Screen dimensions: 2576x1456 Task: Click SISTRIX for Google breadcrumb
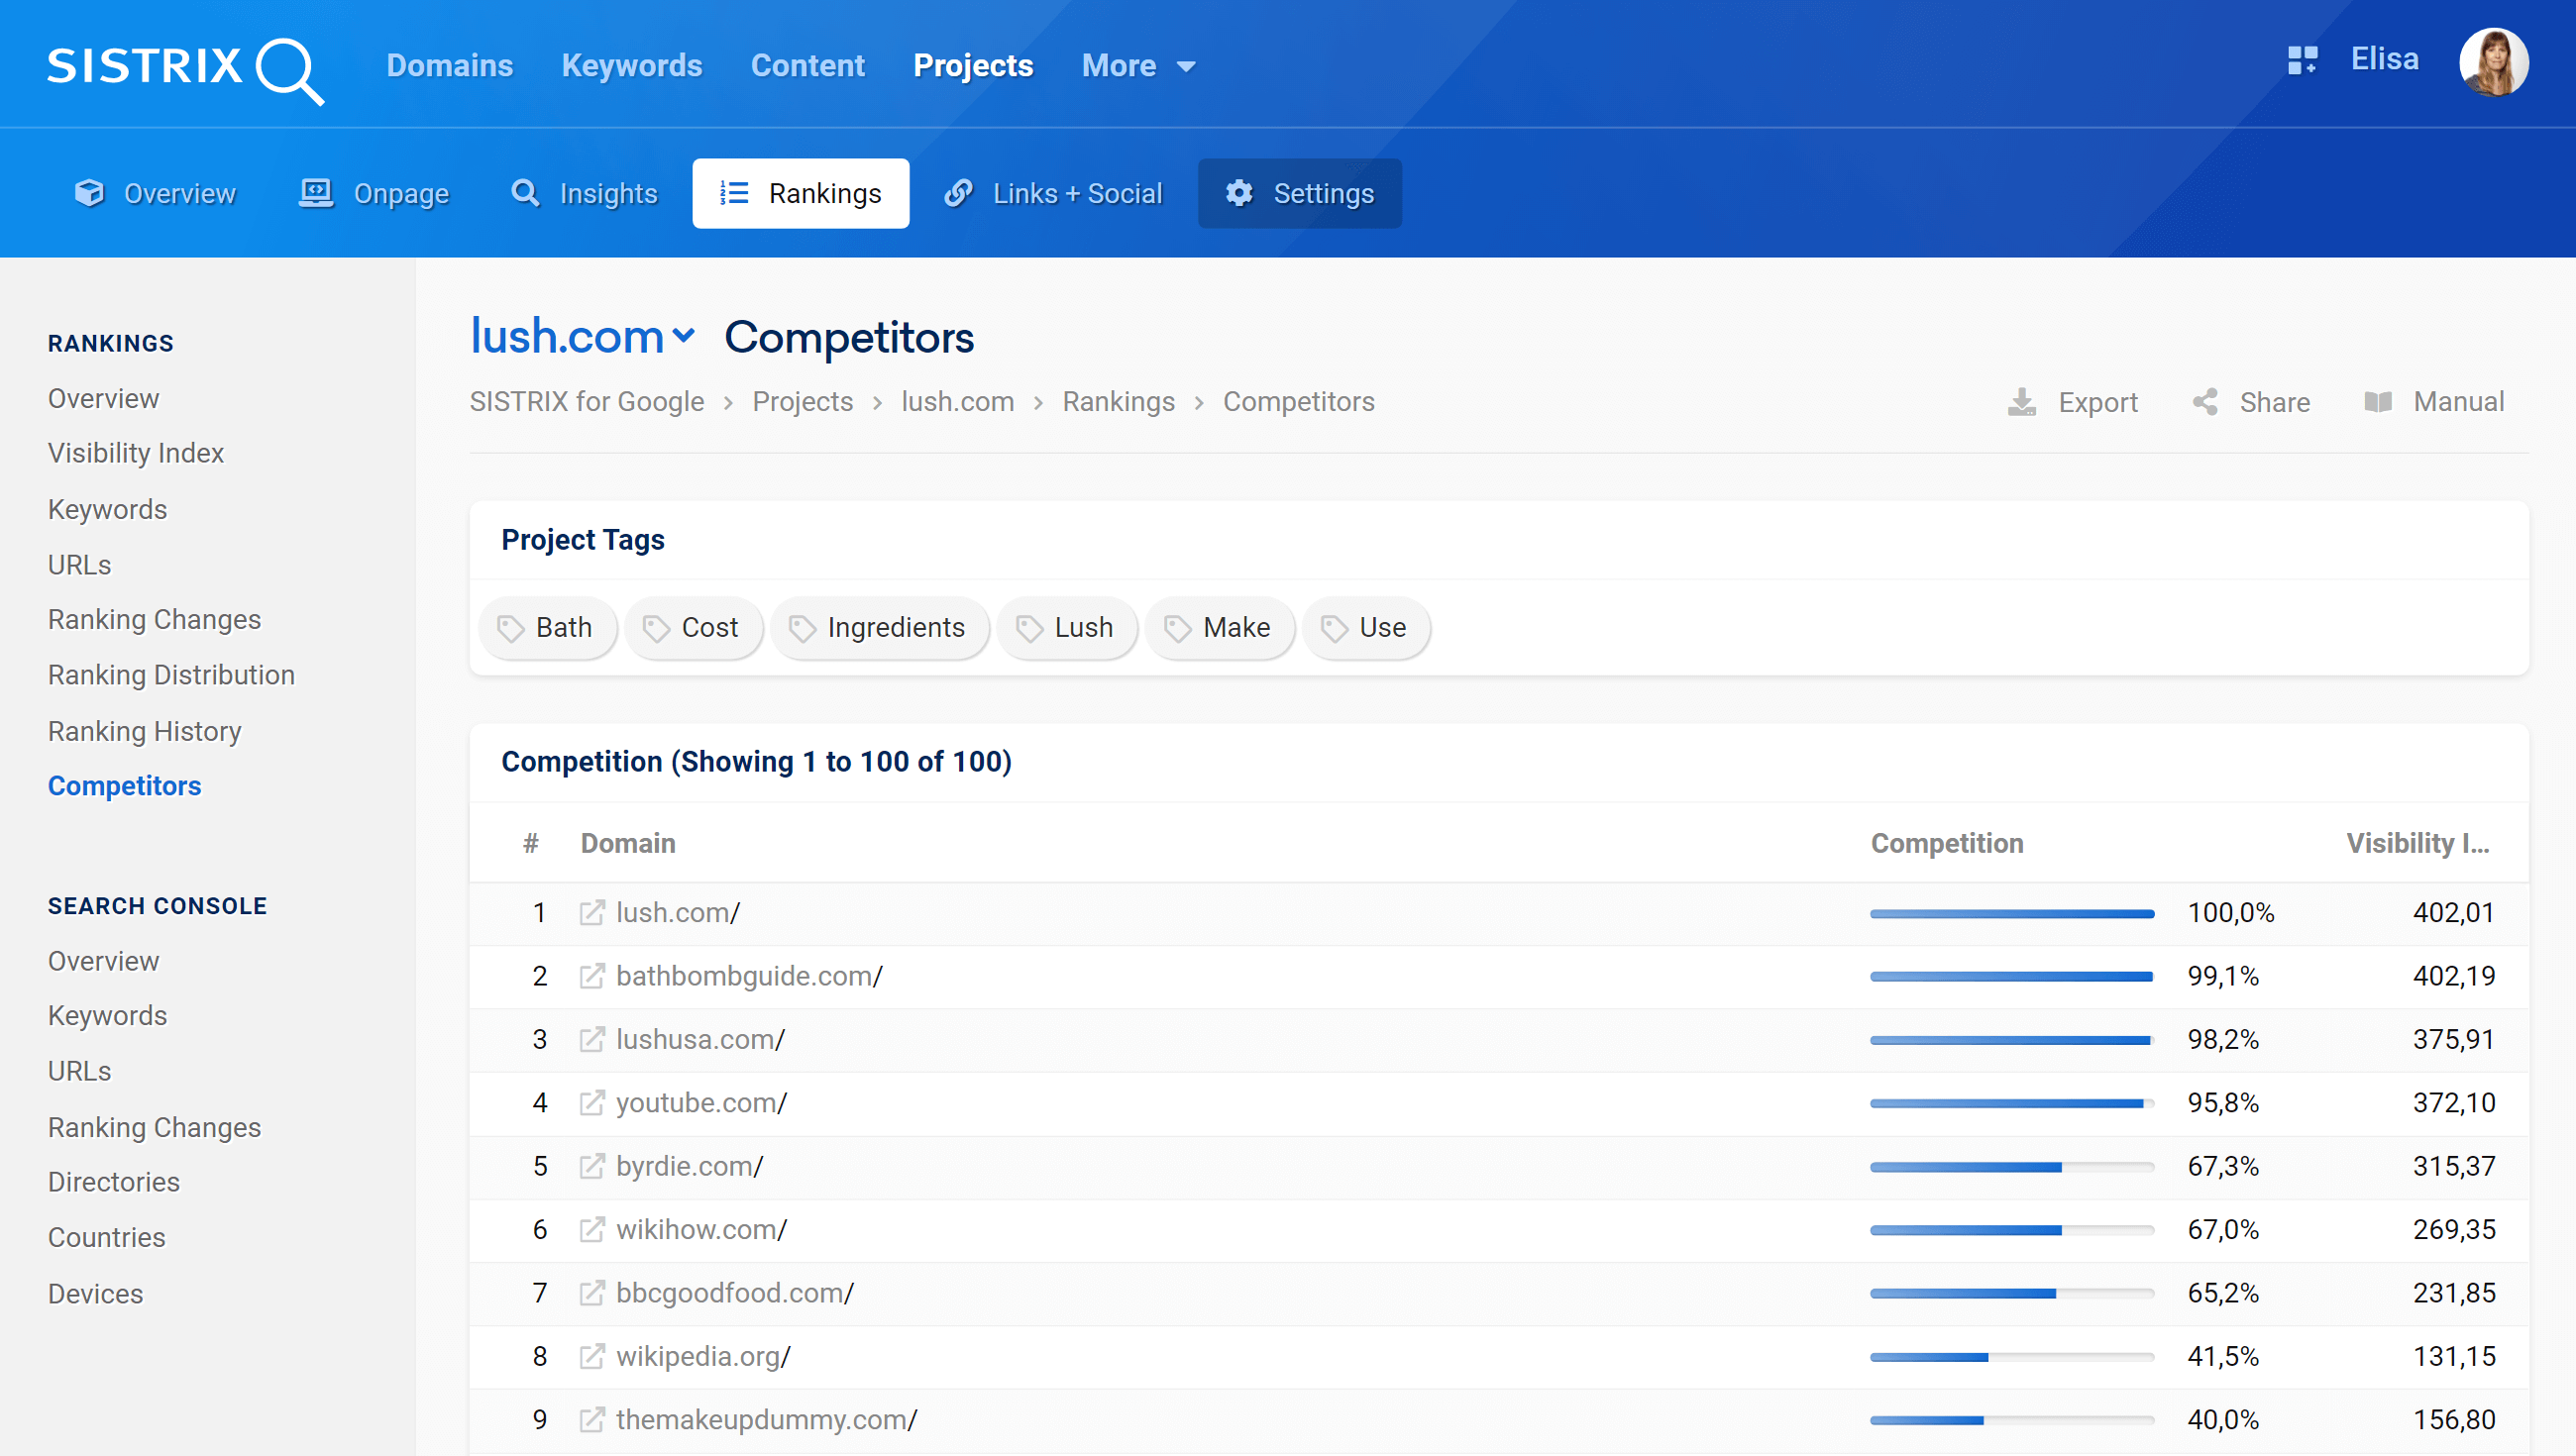(x=587, y=402)
